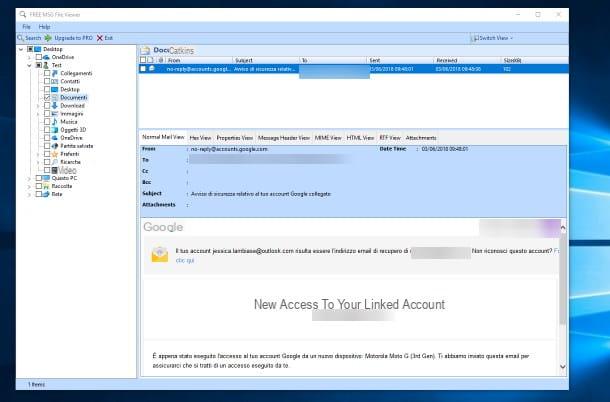Check the Collegamenti folder checkbox
The image size is (610, 402).
click(x=47, y=73)
